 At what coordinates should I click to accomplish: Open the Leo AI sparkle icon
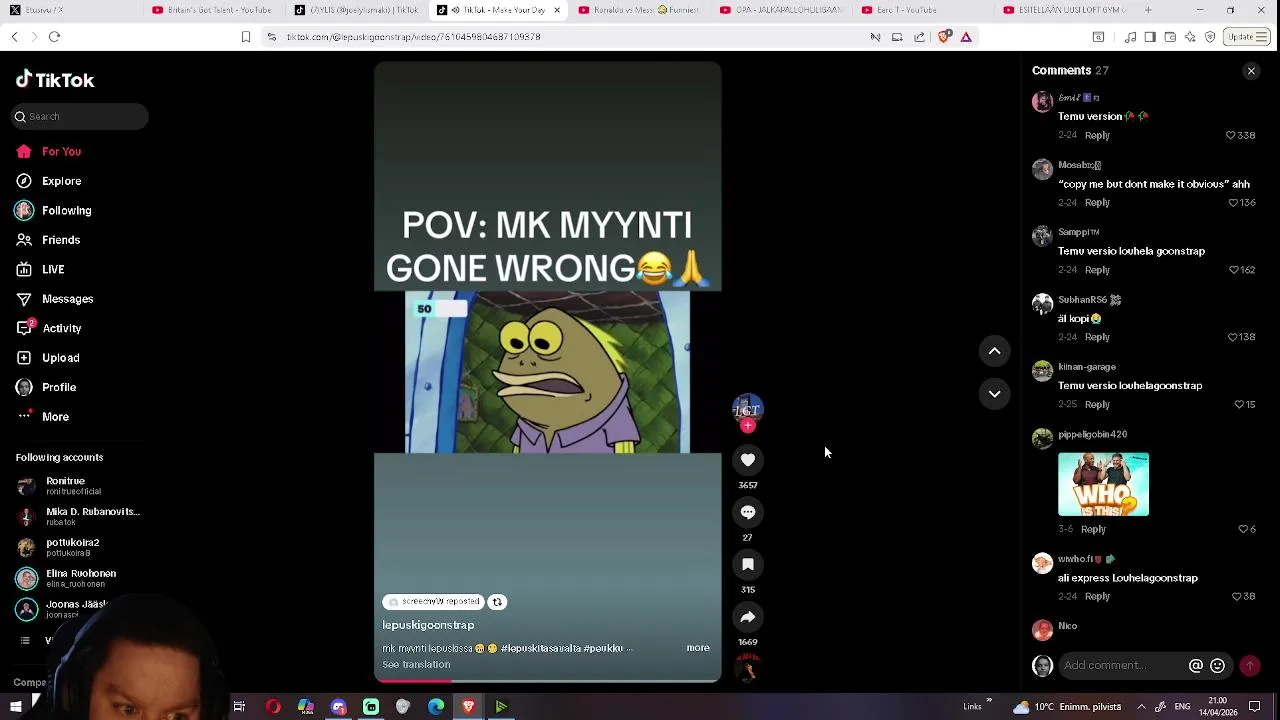1190,37
